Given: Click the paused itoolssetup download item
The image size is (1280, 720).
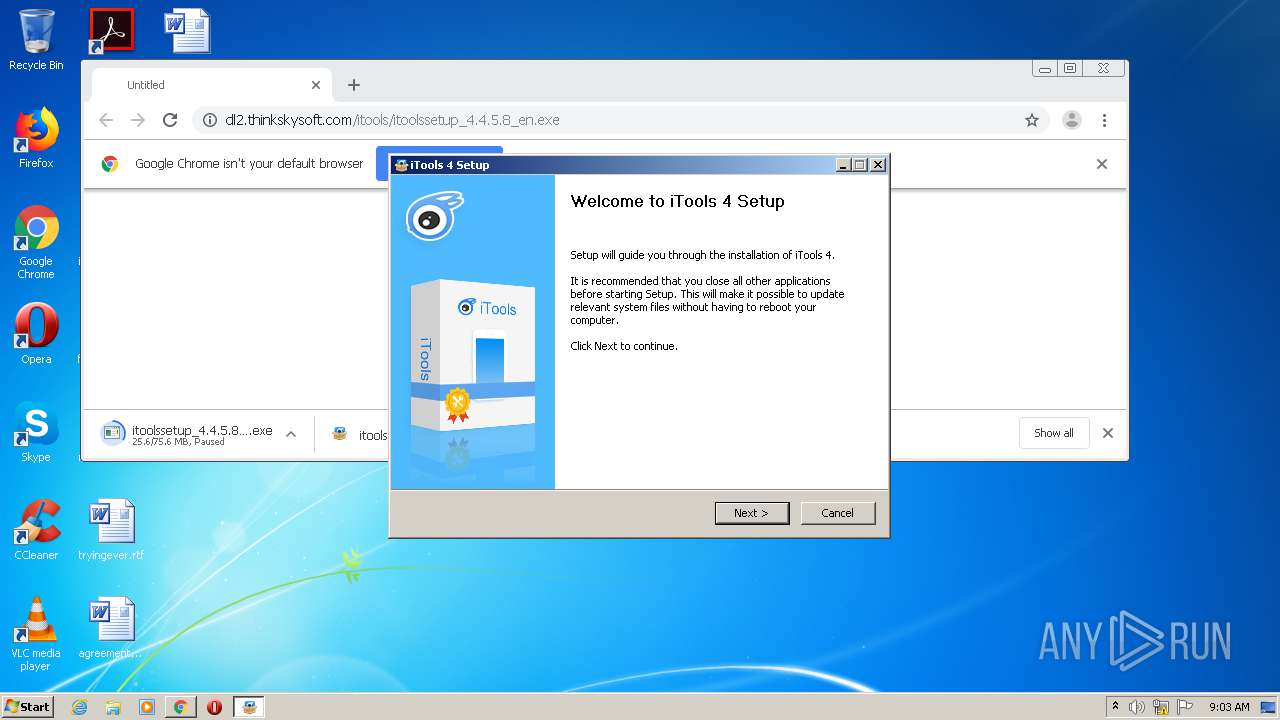Looking at the screenshot, I should tap(187, 434).
